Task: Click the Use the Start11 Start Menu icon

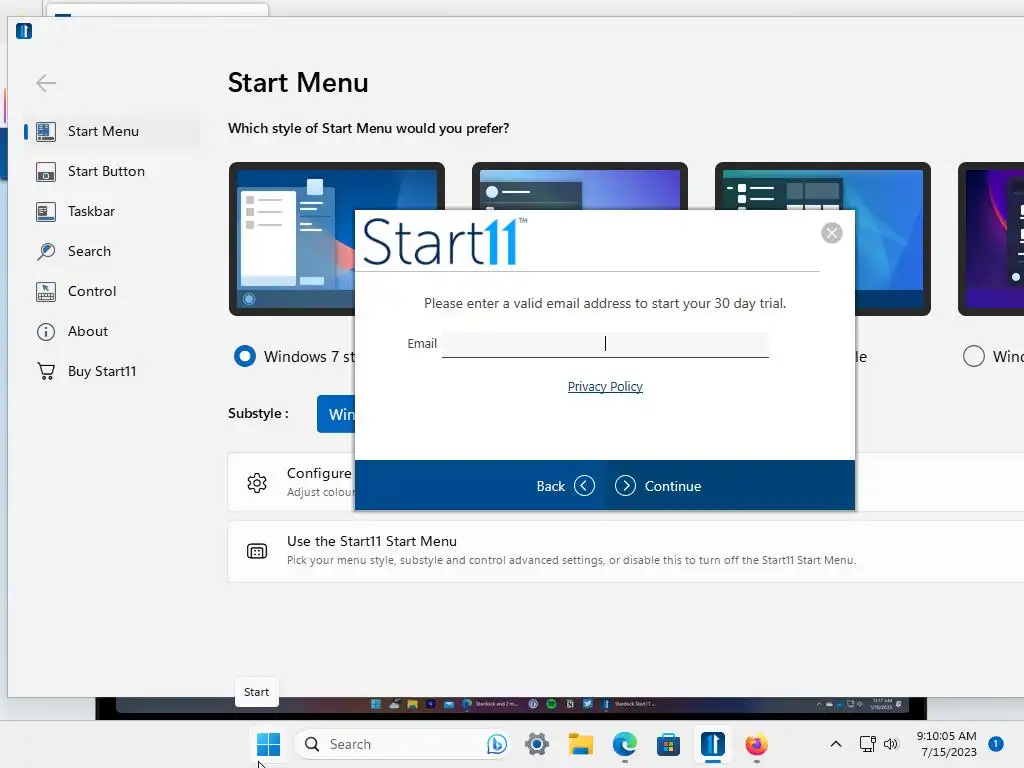Action: 257,551
